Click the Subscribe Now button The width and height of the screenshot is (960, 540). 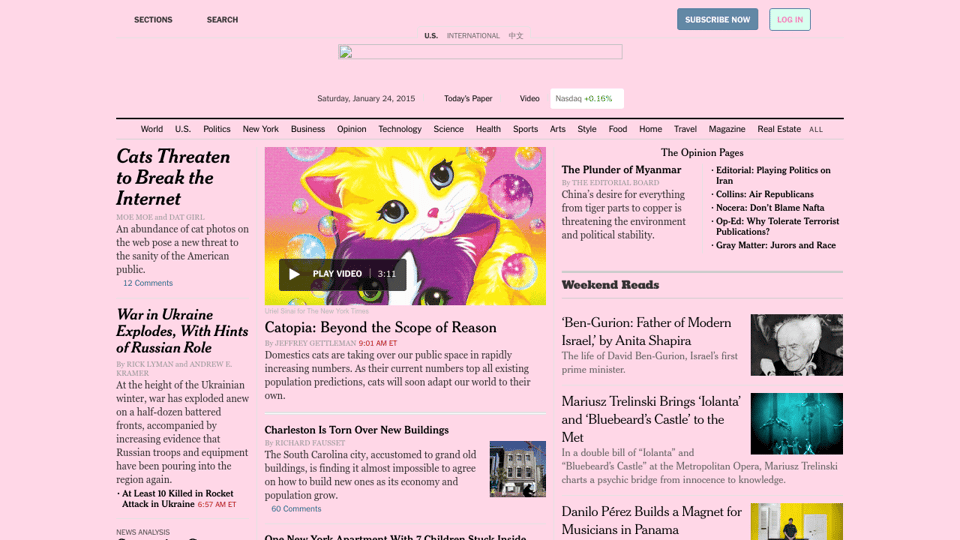coord(717,19)
